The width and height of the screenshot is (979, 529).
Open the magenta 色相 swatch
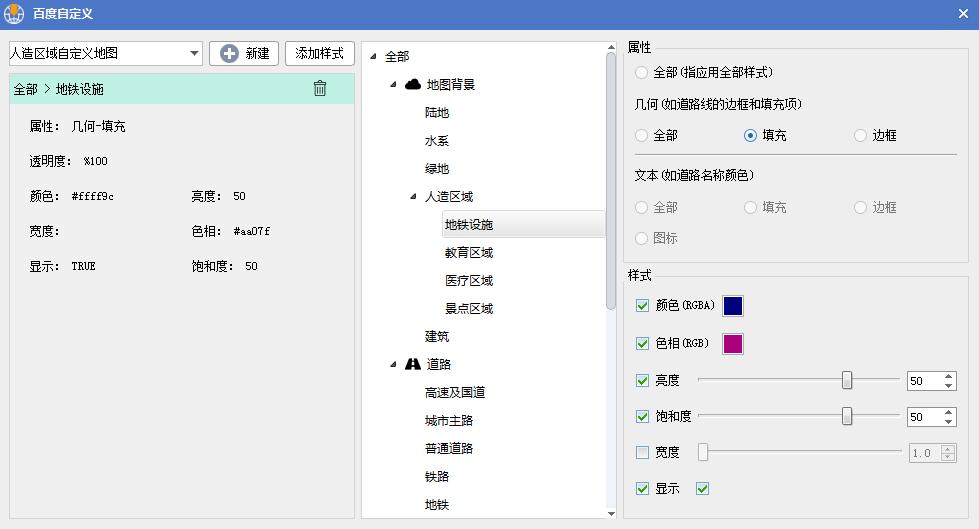tap(732, 344)
